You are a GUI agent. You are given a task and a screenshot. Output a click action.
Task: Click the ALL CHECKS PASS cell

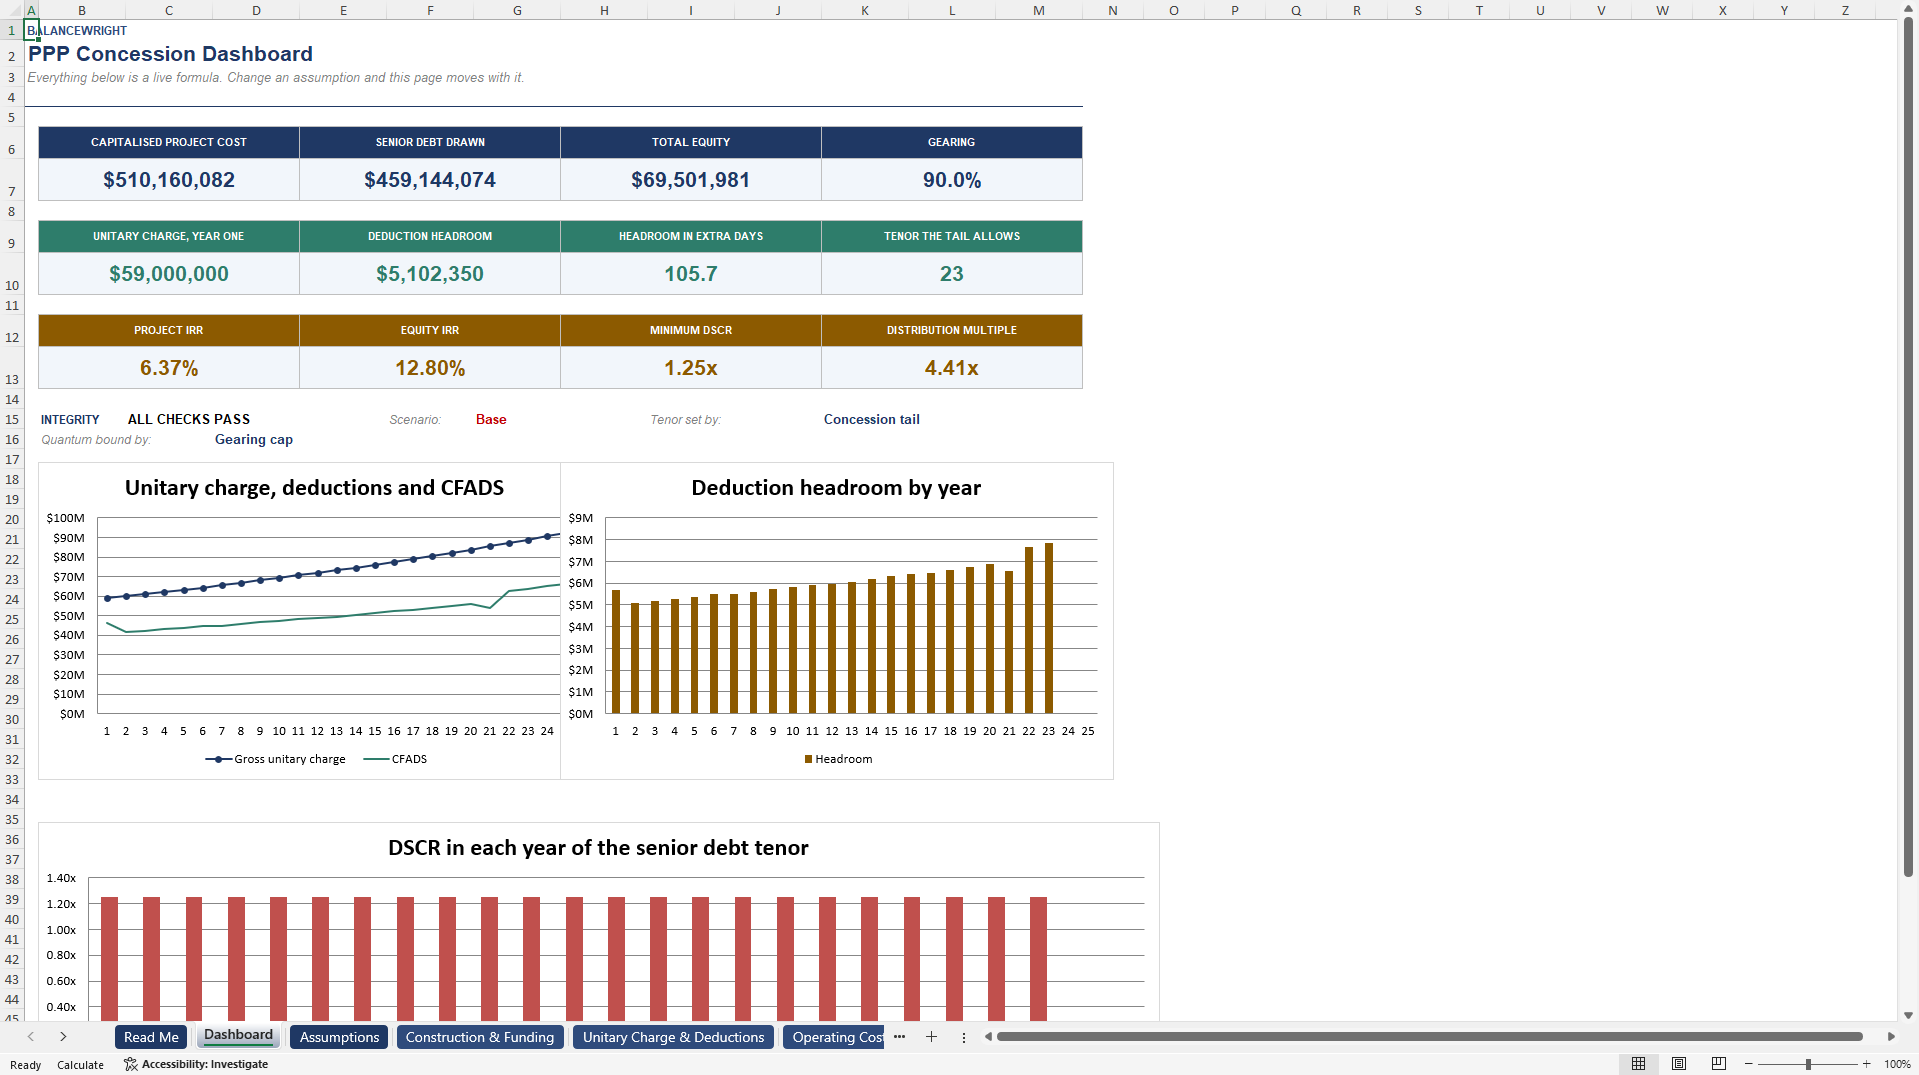coord(189,419)
